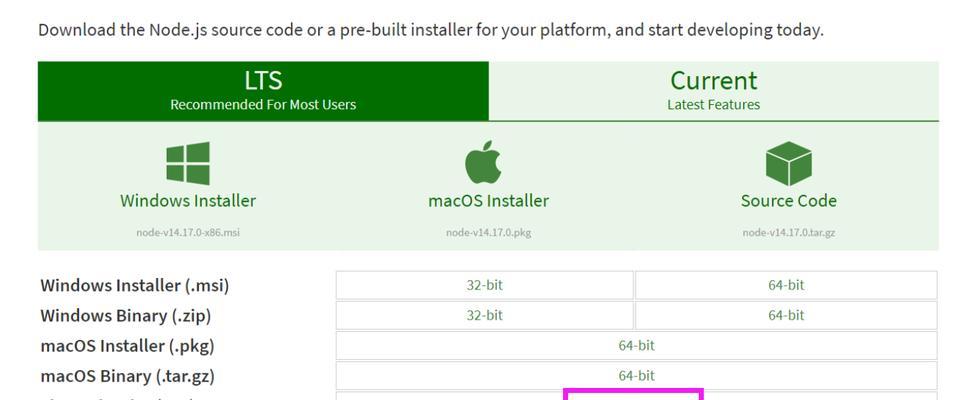Viewport: 976px width, 400px height.
Task: Download 64-bit macOS Binary (.tar.gz)
Action: pyautogui.click(x=637, y=376)
